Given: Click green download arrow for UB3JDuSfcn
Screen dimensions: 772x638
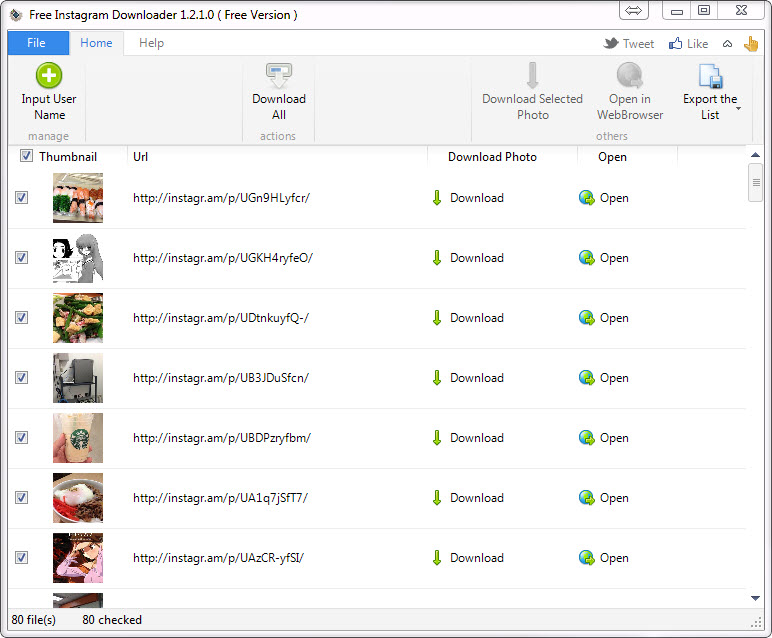Looking at the screenshot, I should pyautogui.click(x=437, y=378).
